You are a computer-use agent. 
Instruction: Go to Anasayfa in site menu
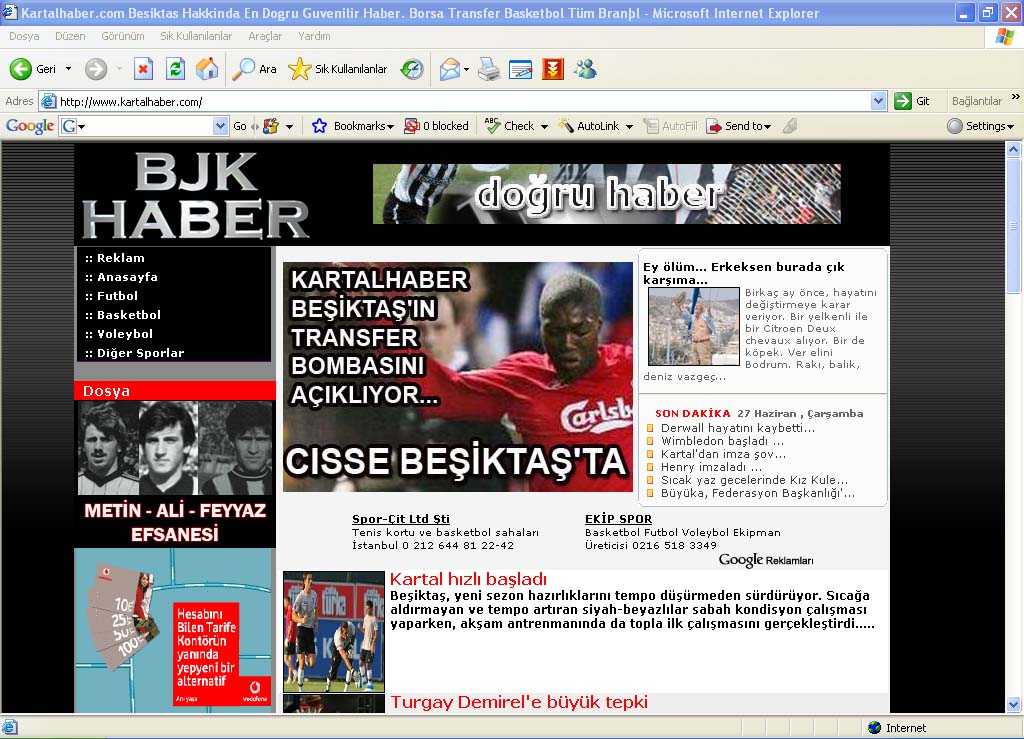coord(127,277)
